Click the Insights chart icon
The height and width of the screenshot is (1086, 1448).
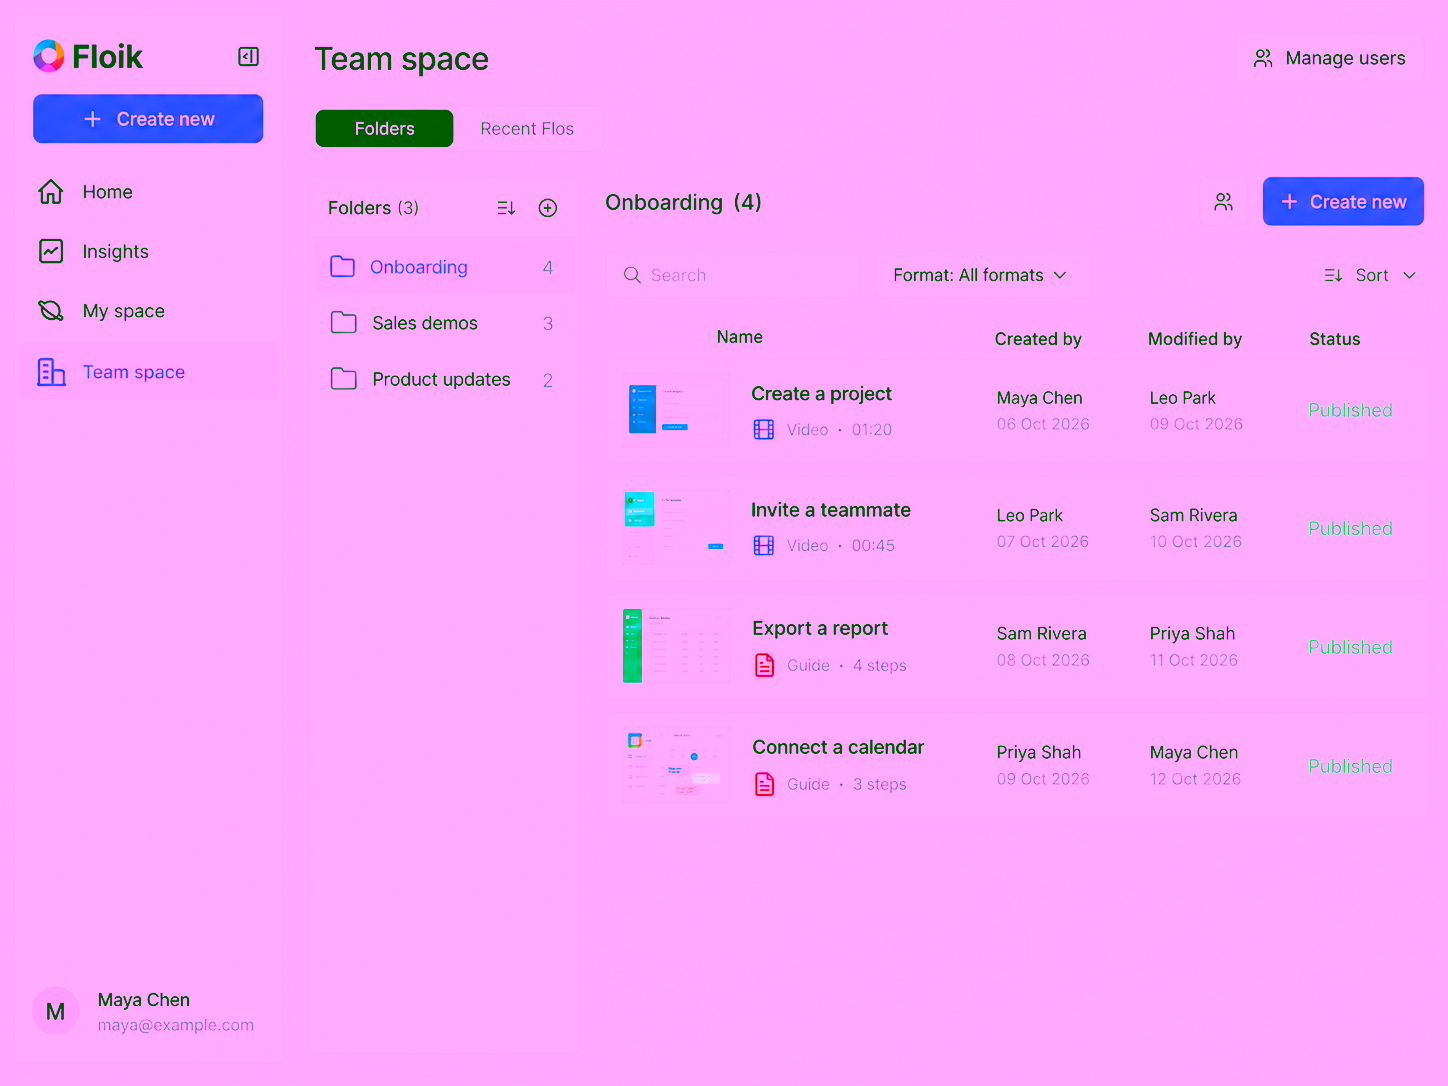tap(51, 251)
